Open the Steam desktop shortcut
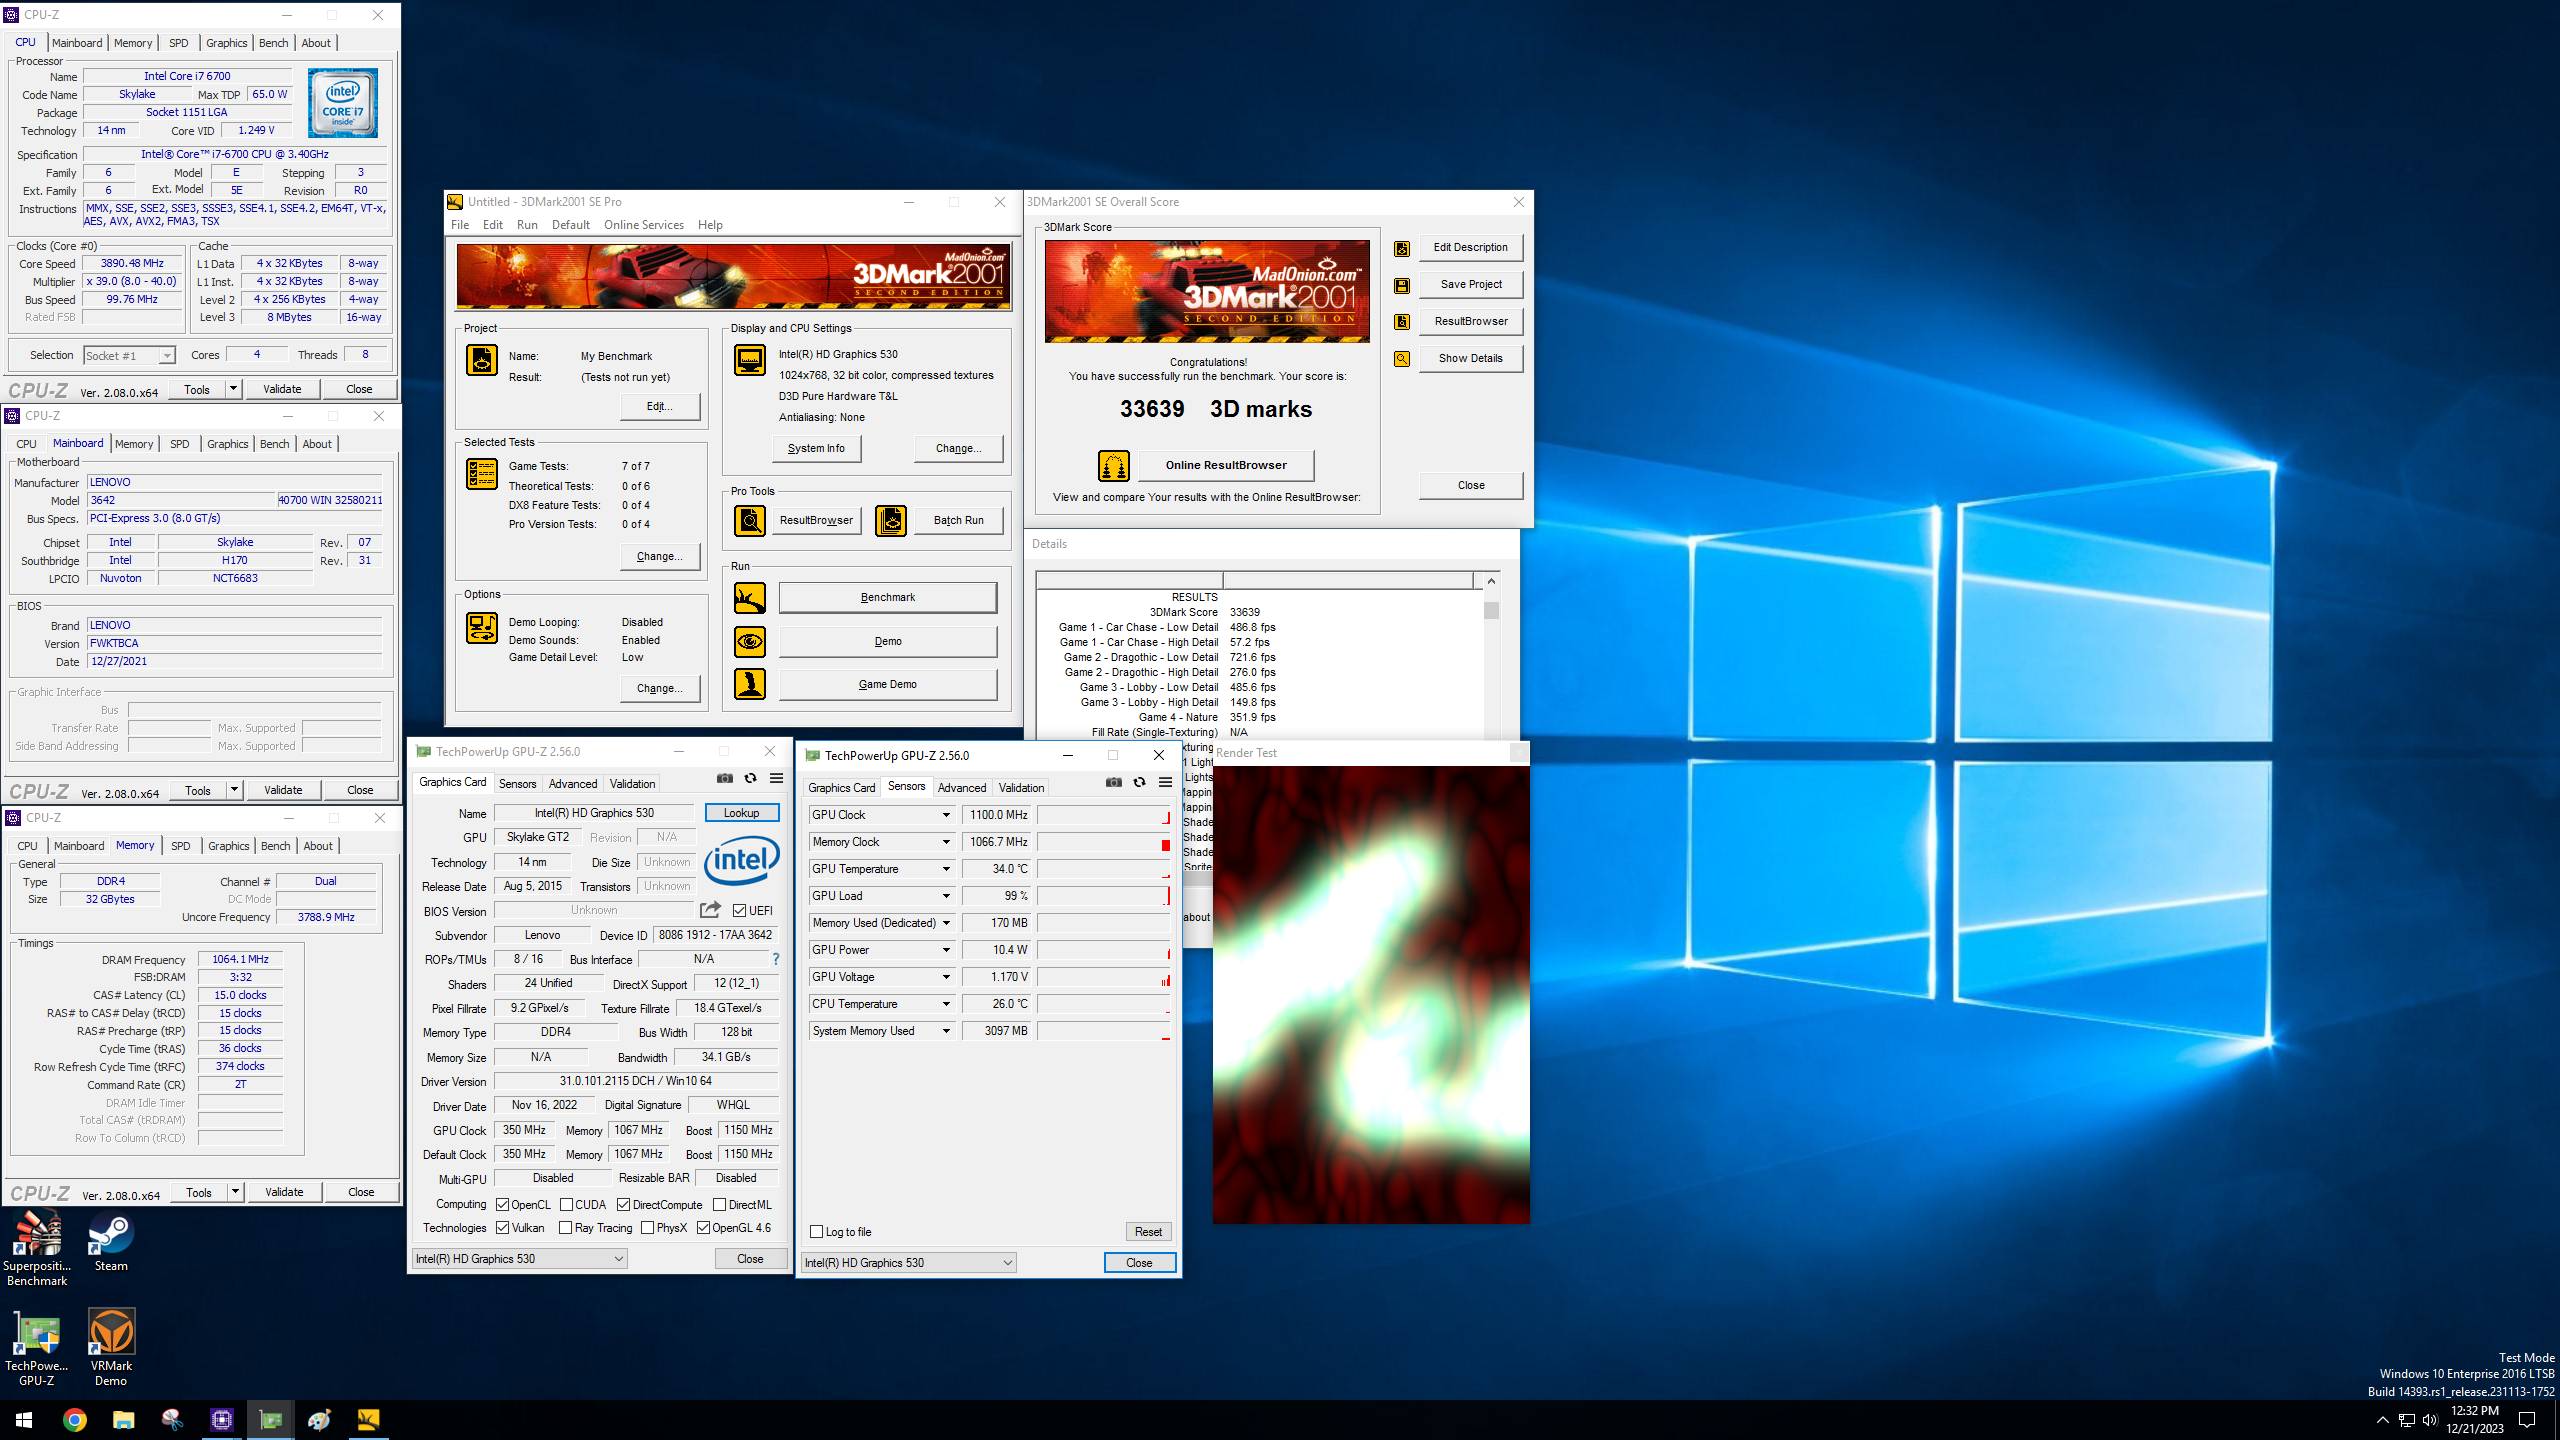The image size is (2560, 1440). click(111, 1242)
